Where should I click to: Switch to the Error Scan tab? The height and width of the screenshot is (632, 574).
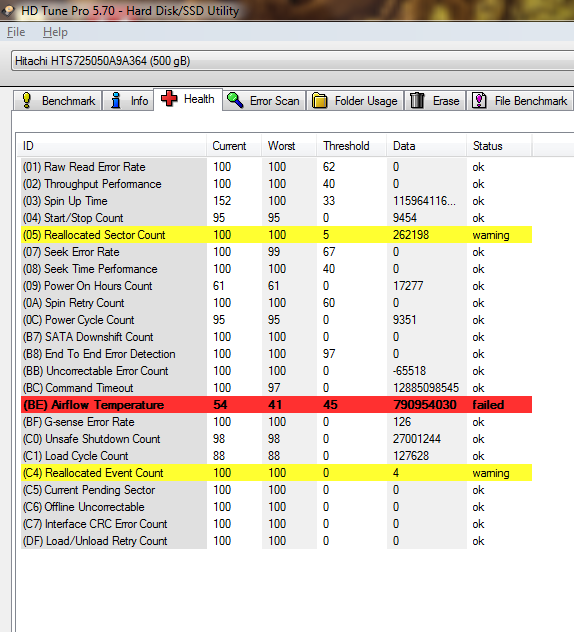[x=264, y=100]
